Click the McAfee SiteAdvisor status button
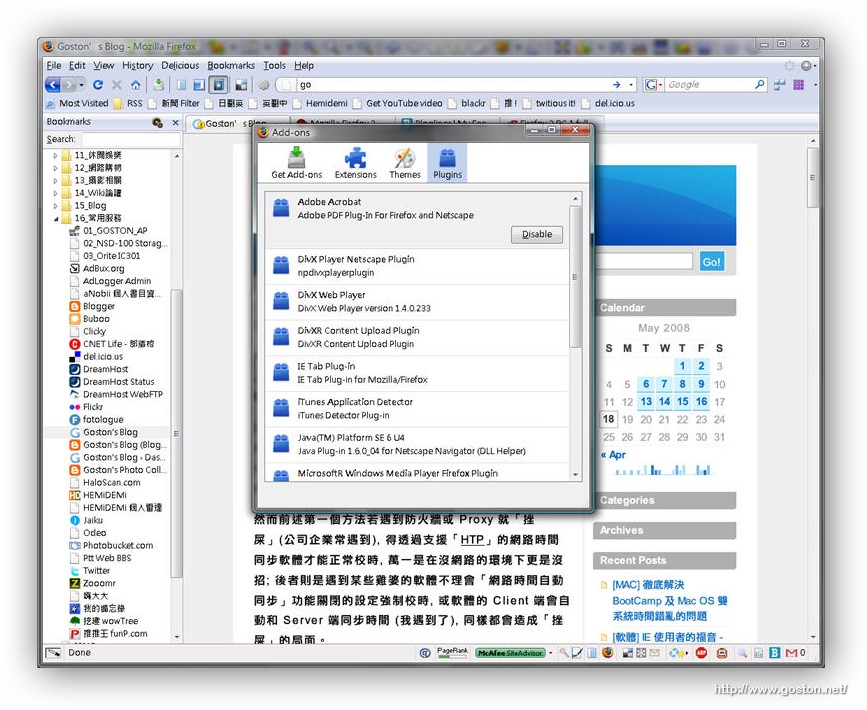The width and height of the screenshot is (867, 710). tap(510, 653)
